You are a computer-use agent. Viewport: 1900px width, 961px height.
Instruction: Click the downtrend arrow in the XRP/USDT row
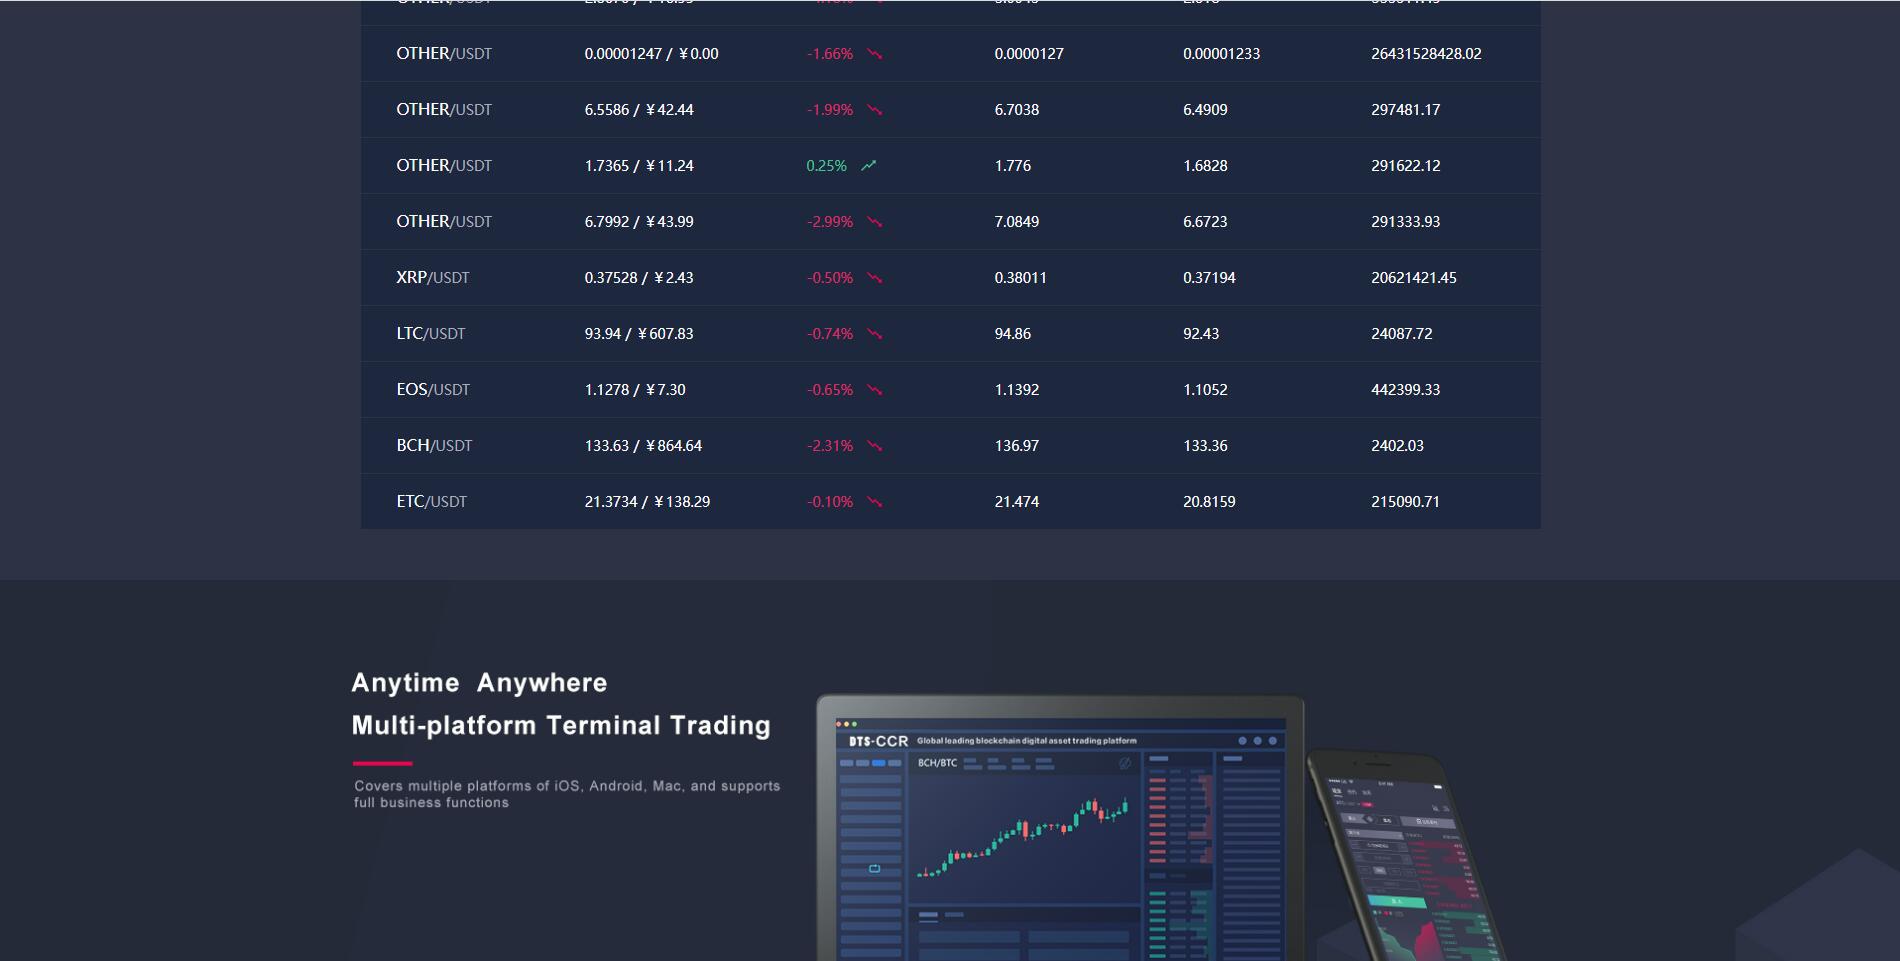pos(874,278)
